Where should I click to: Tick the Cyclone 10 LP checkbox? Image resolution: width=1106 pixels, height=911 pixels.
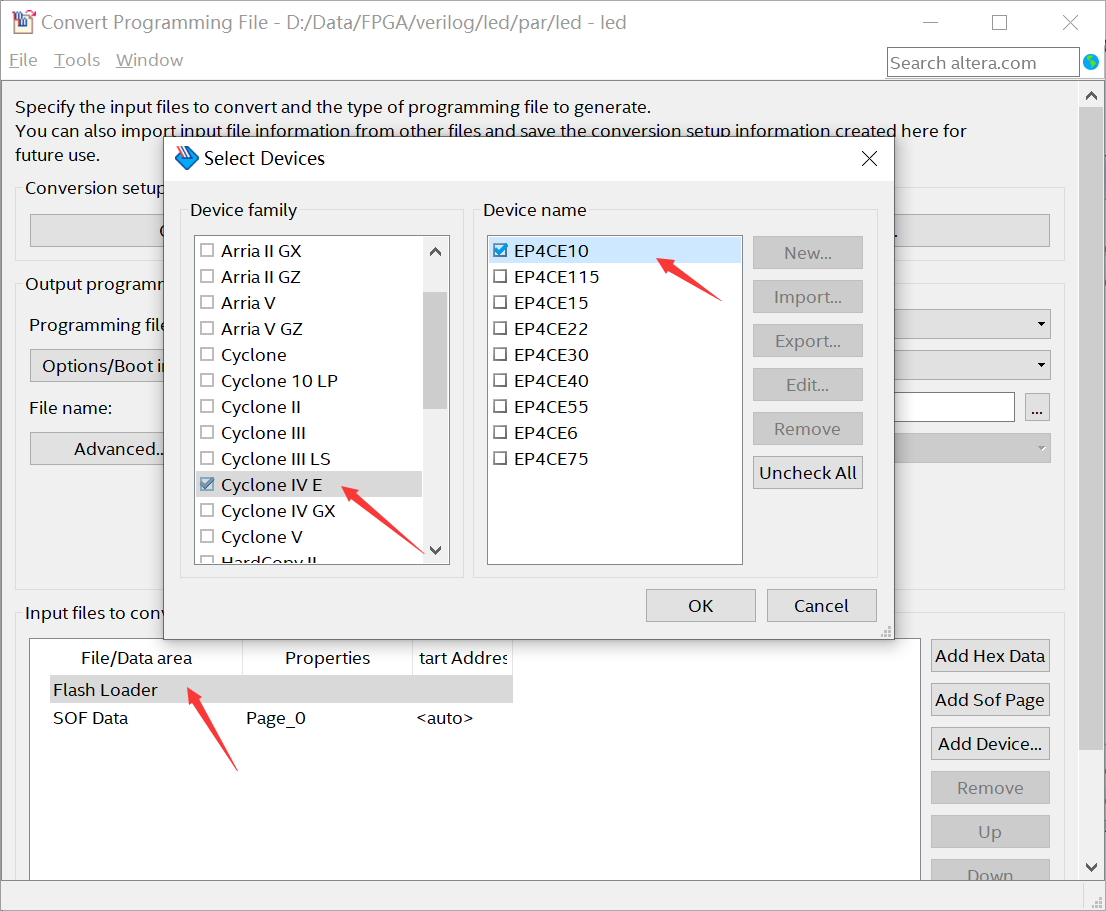(x=207, y=381)
